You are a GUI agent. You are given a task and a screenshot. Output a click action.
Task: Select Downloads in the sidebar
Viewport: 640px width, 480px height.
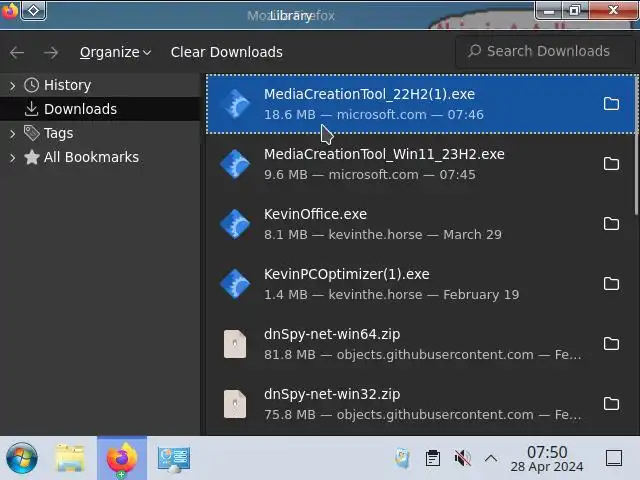[80, 109]
